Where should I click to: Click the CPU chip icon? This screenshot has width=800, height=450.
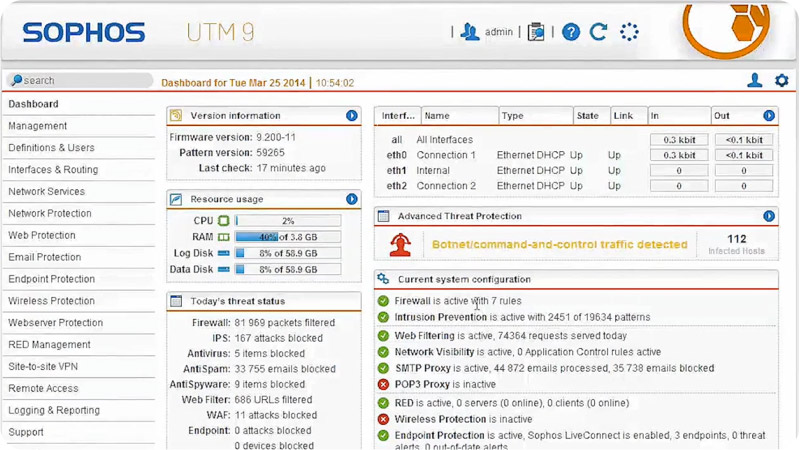(x=223, y=220)
